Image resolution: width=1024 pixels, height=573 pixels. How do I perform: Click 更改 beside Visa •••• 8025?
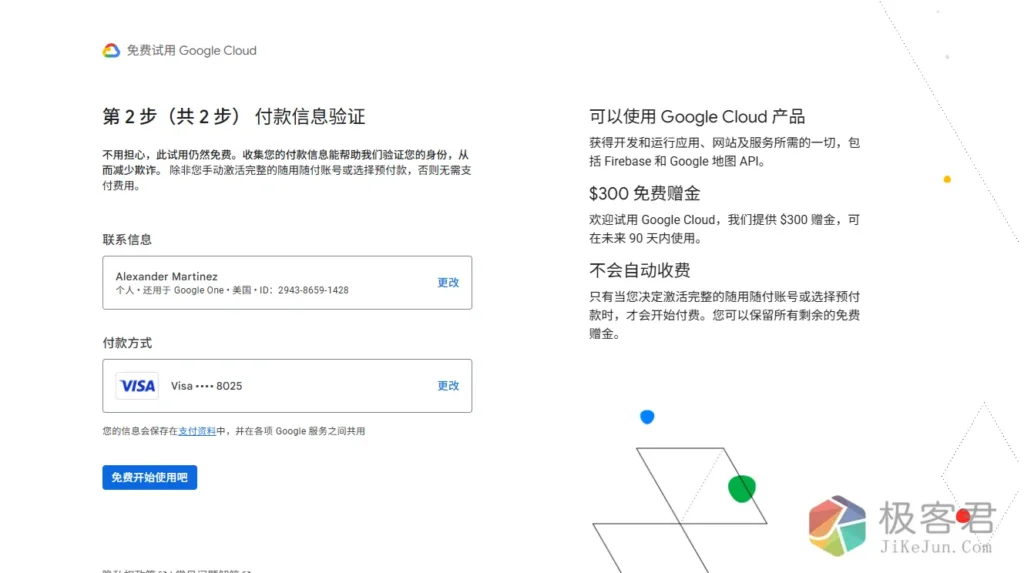[448, 386]
